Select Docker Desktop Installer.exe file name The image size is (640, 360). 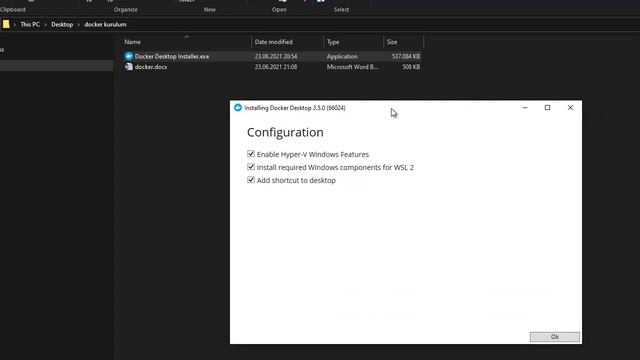click(172, 56)
